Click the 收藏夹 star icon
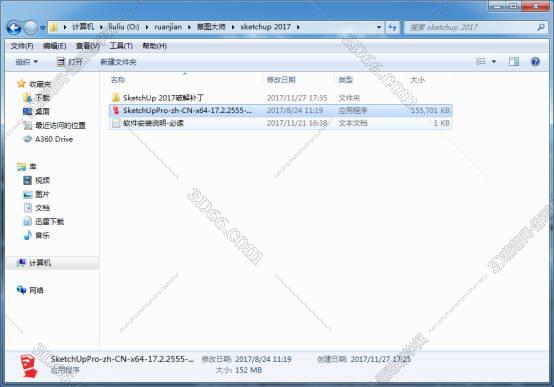Viewport: 554px width, 387px height. (22, 84)
